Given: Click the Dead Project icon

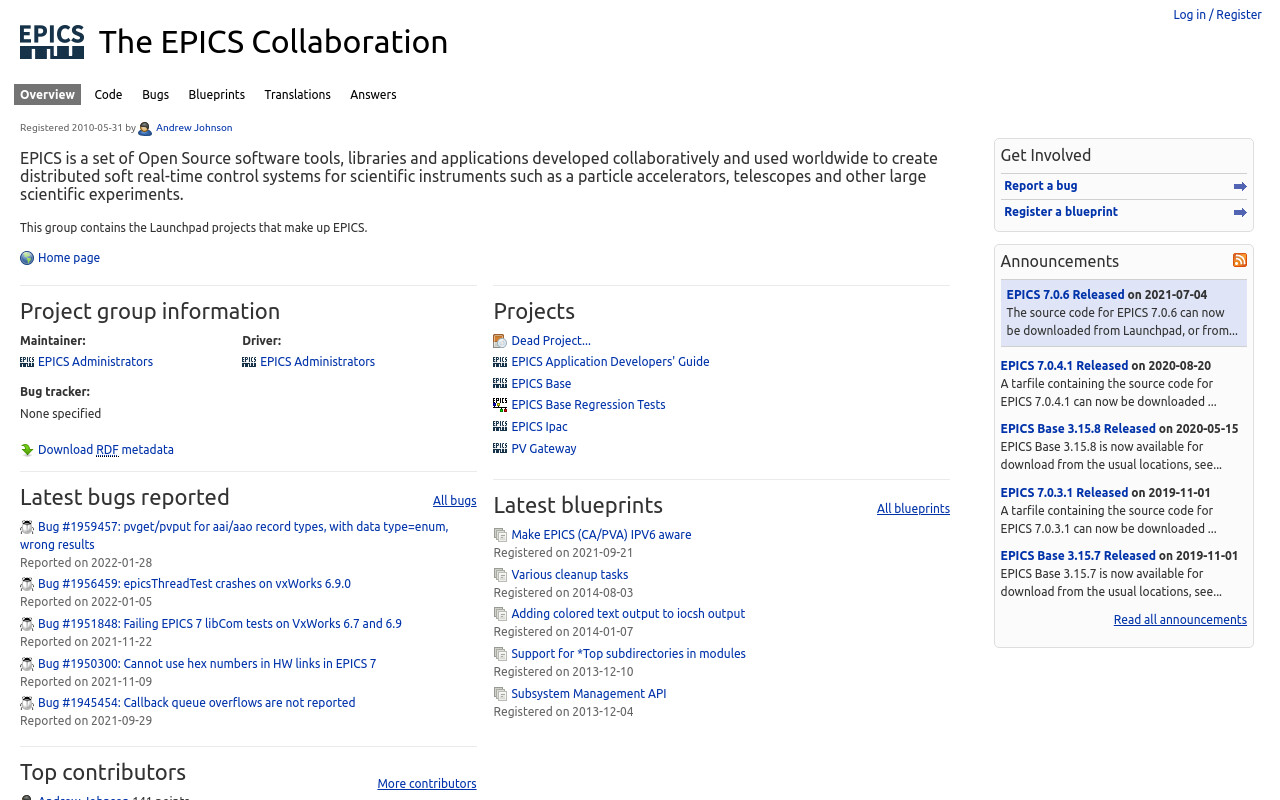Looking at the screenshot, I should [500, 341].
